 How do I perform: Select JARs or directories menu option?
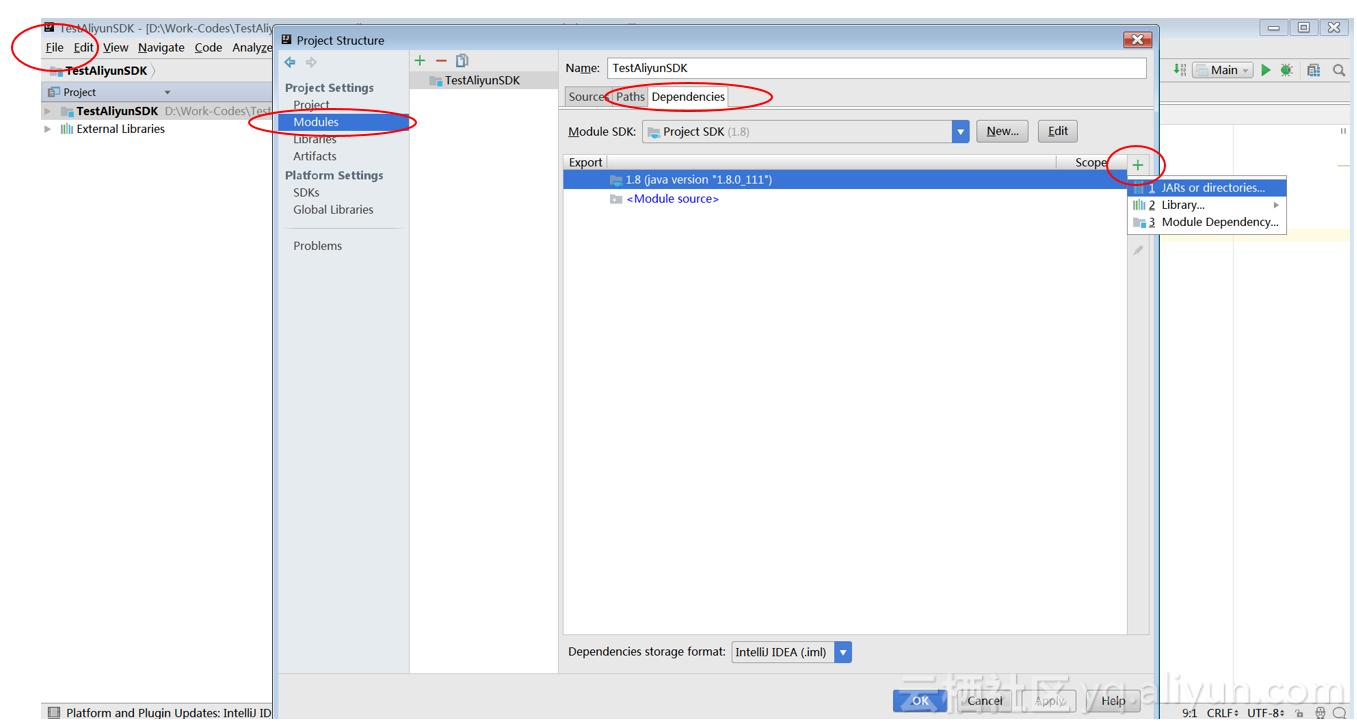(1212, 188)
